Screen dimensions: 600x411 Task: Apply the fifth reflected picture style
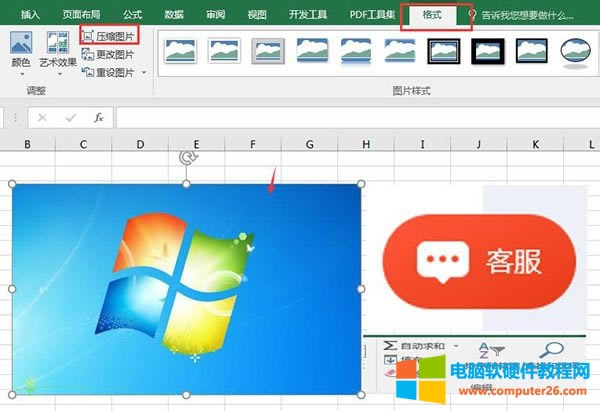(356, 51)
